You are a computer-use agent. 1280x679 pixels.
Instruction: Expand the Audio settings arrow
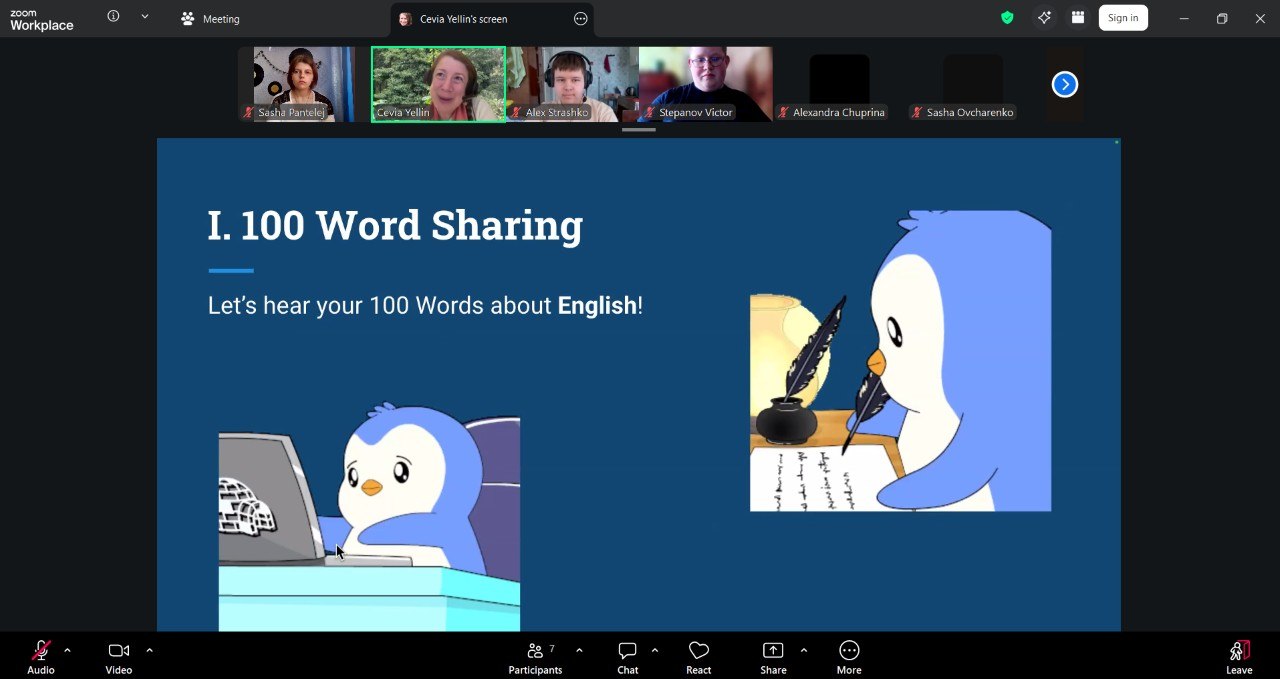(67, 651)
